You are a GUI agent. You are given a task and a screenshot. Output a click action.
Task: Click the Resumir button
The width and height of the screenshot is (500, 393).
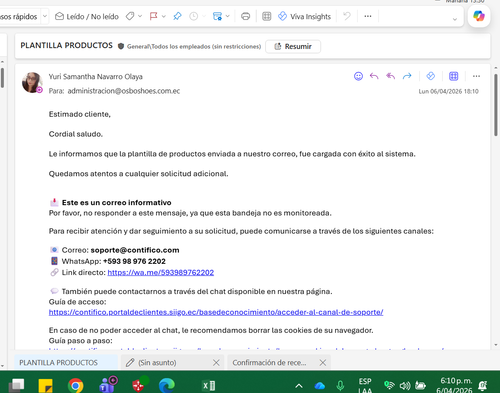[293, 46]
